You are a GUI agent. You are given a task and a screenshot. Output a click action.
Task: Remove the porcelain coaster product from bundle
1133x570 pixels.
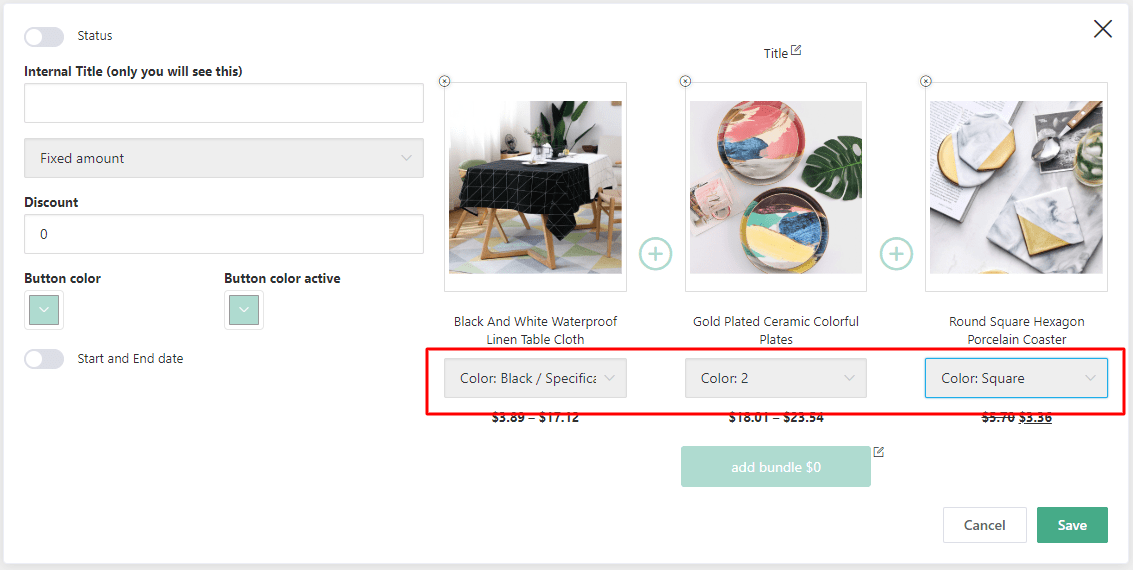pos(926,81)
